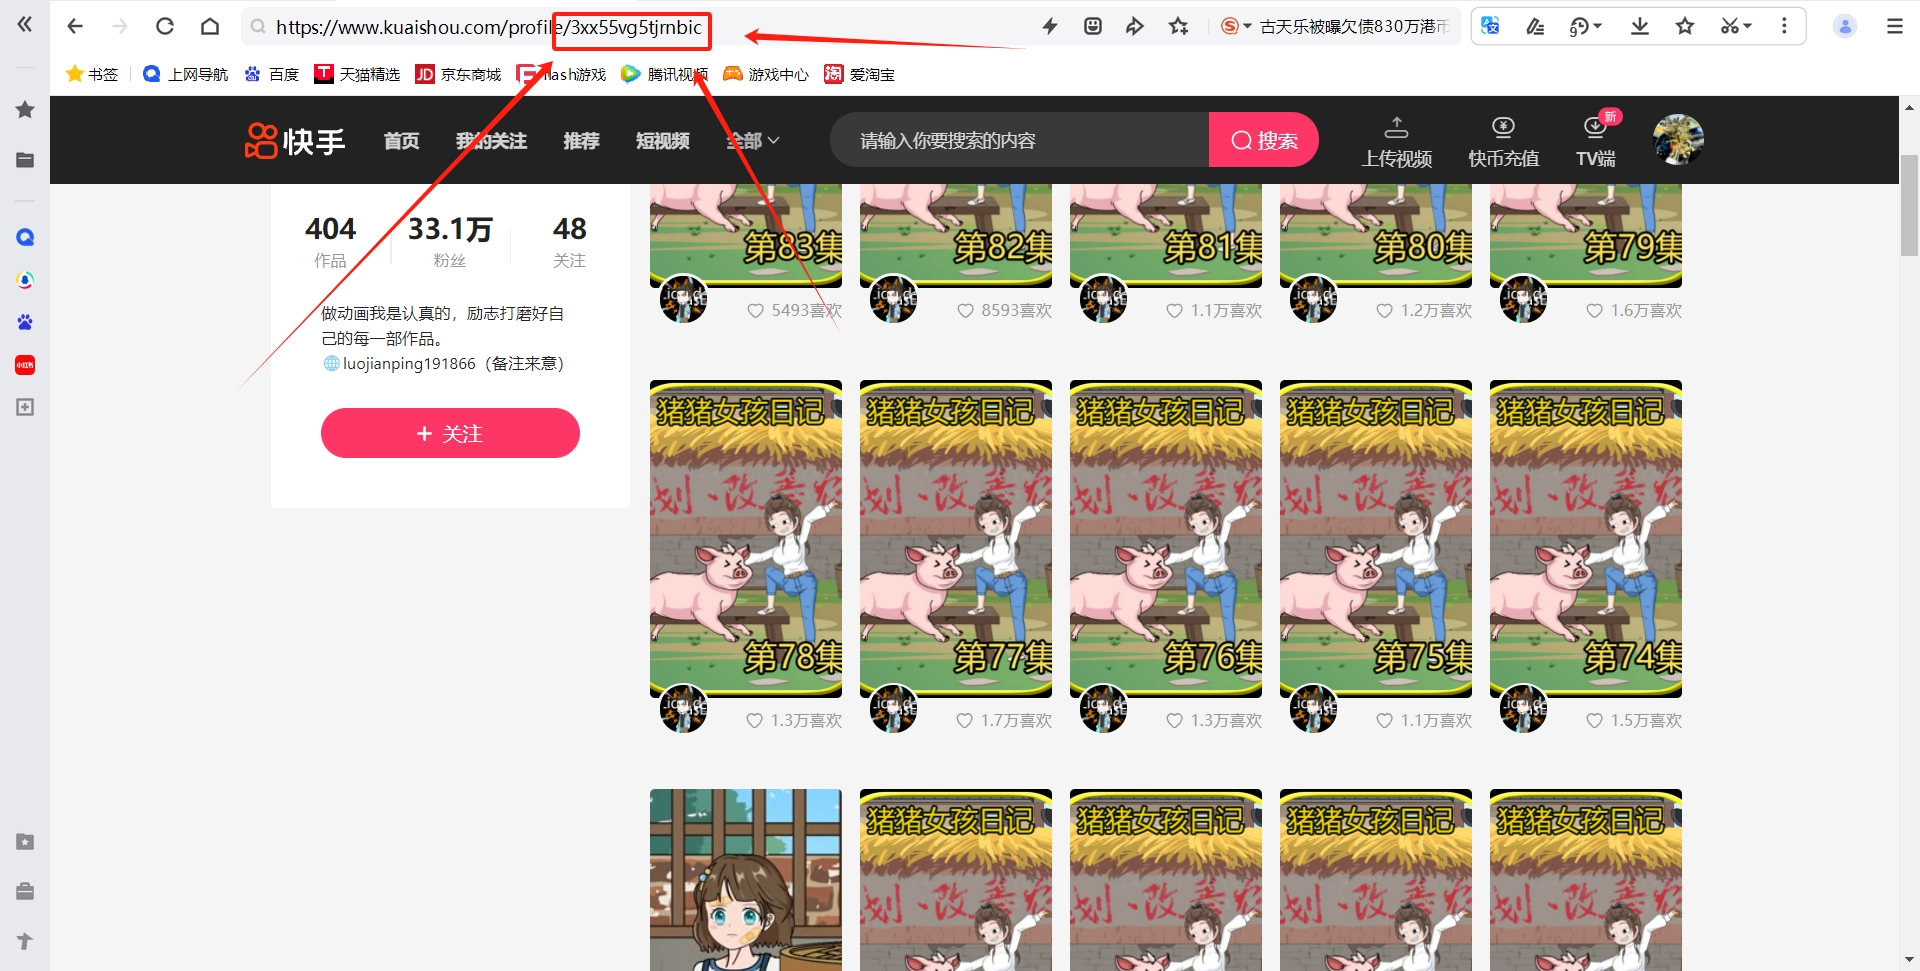
Task: Click the page vertical scrollbar thumb
Action: click(x=1909, y=205)
